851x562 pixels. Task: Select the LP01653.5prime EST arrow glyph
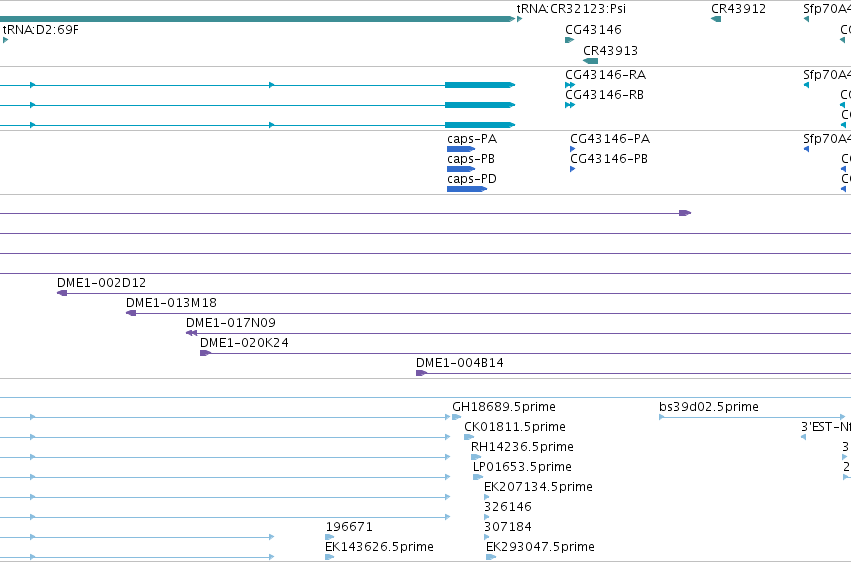coord(478,477)
